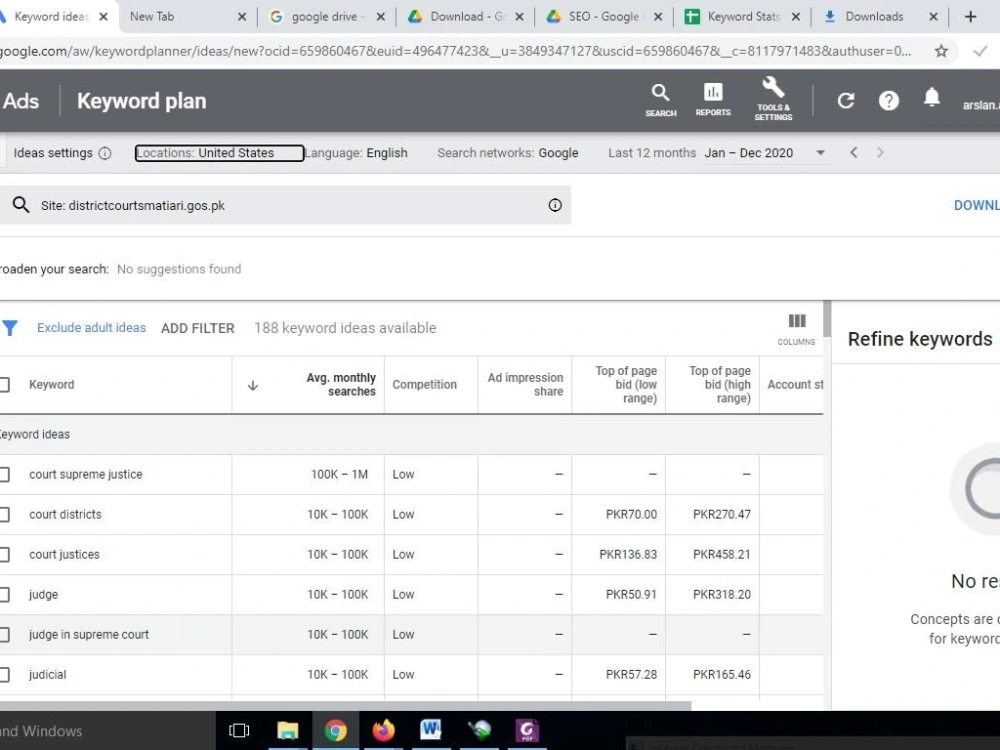Click the 'court supreme justice' keyword text
1000x750 pixels.
[85, 474]
